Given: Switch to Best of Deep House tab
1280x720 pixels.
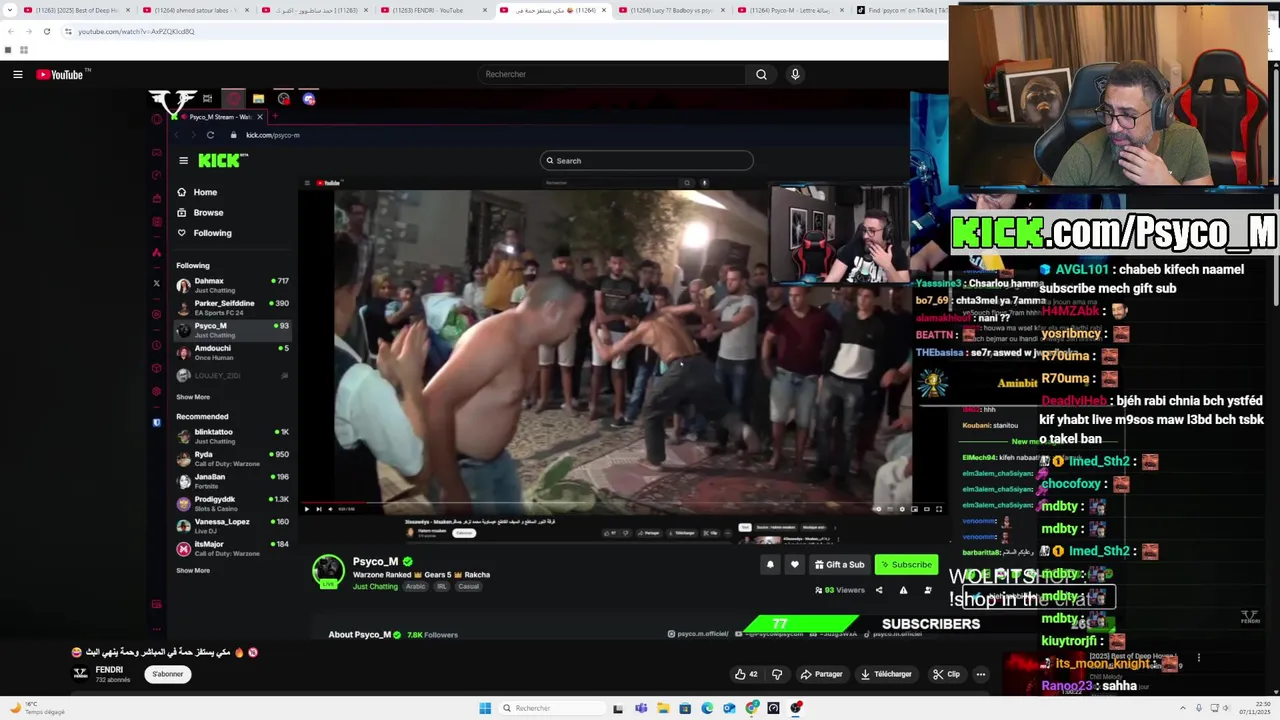Looking at the screenshot, I should (x=75, y=10).
